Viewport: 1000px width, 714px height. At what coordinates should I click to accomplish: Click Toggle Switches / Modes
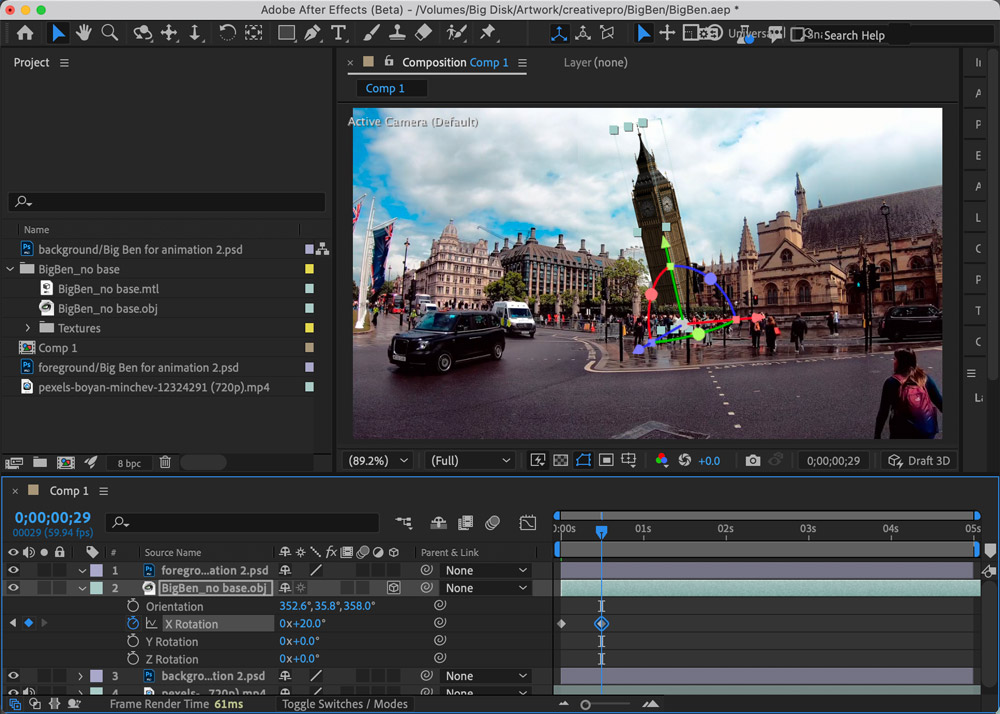pos(345,704)
